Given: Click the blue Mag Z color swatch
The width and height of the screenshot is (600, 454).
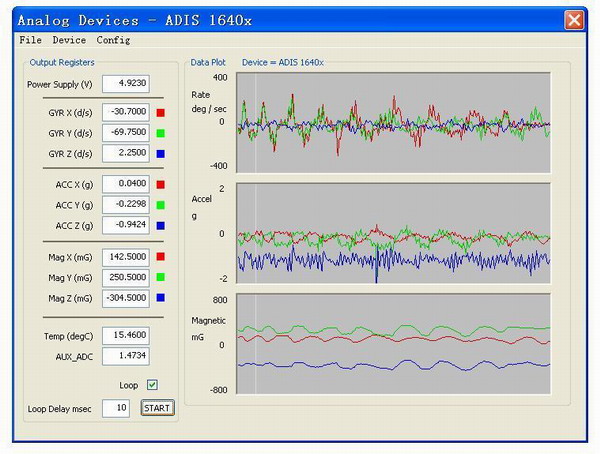Looking at the screenshot, I should pos(161,297).
